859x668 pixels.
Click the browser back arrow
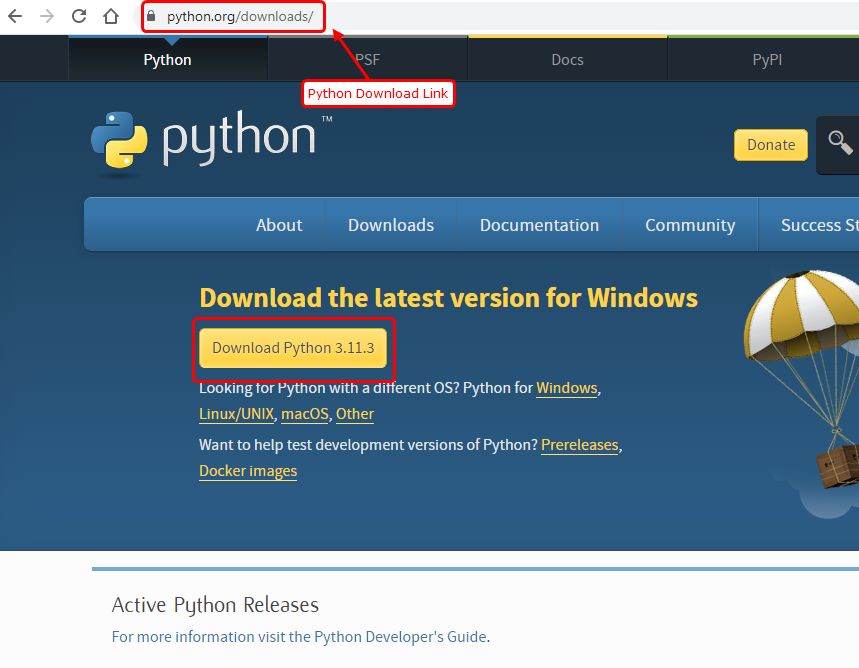[15, 16]
